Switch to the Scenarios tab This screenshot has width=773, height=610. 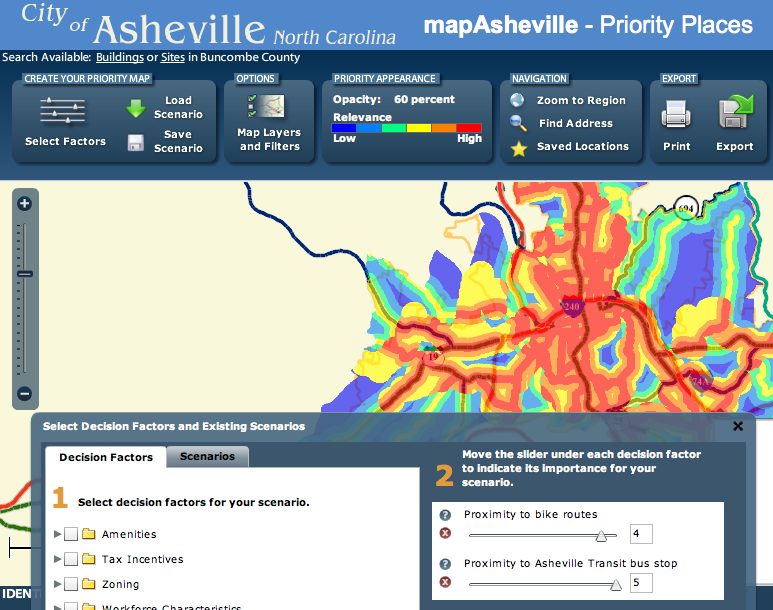click(207, 457)
